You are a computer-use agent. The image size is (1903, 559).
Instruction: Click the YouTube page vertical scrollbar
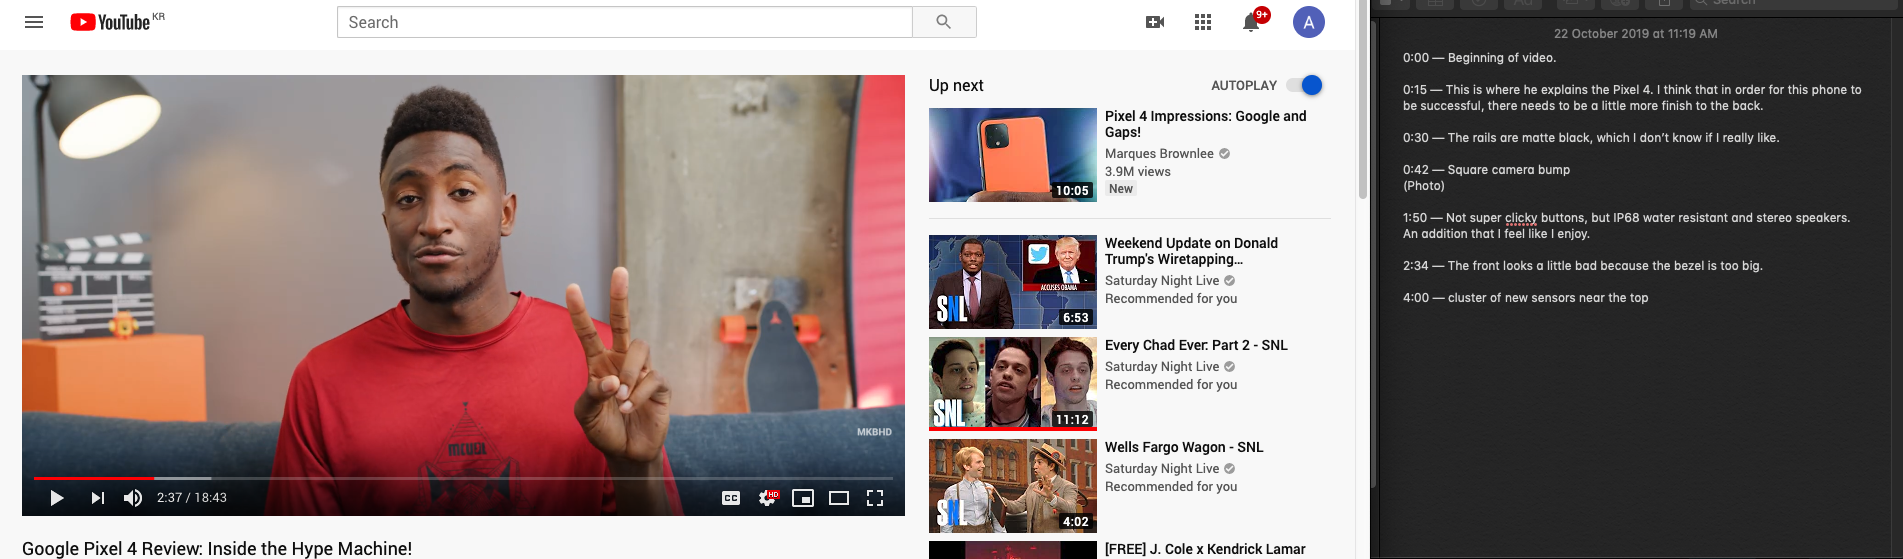click(1362, 100)
